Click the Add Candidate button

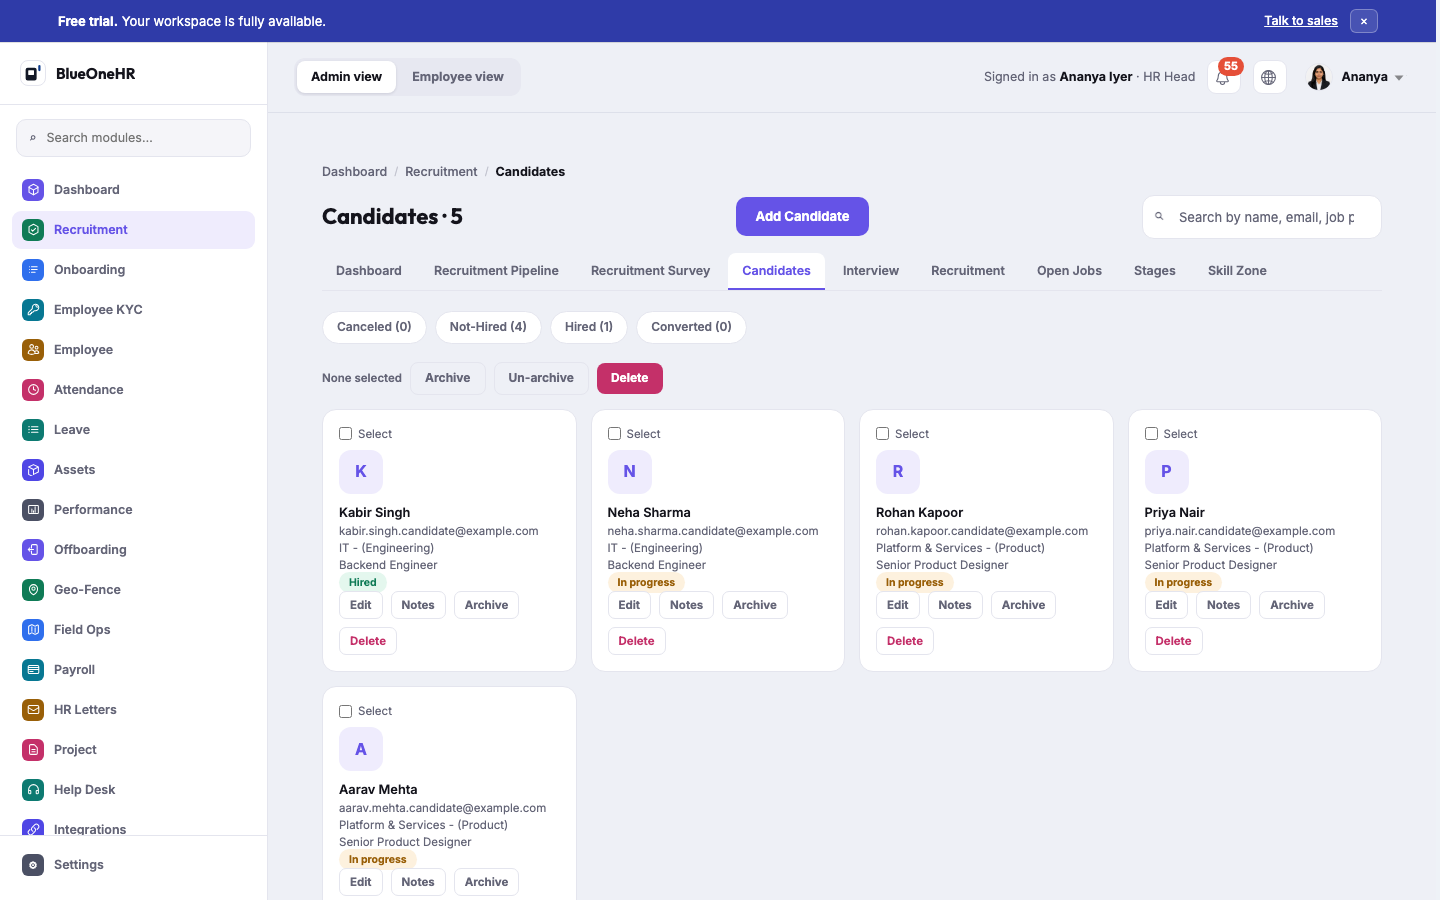(802, 217)
